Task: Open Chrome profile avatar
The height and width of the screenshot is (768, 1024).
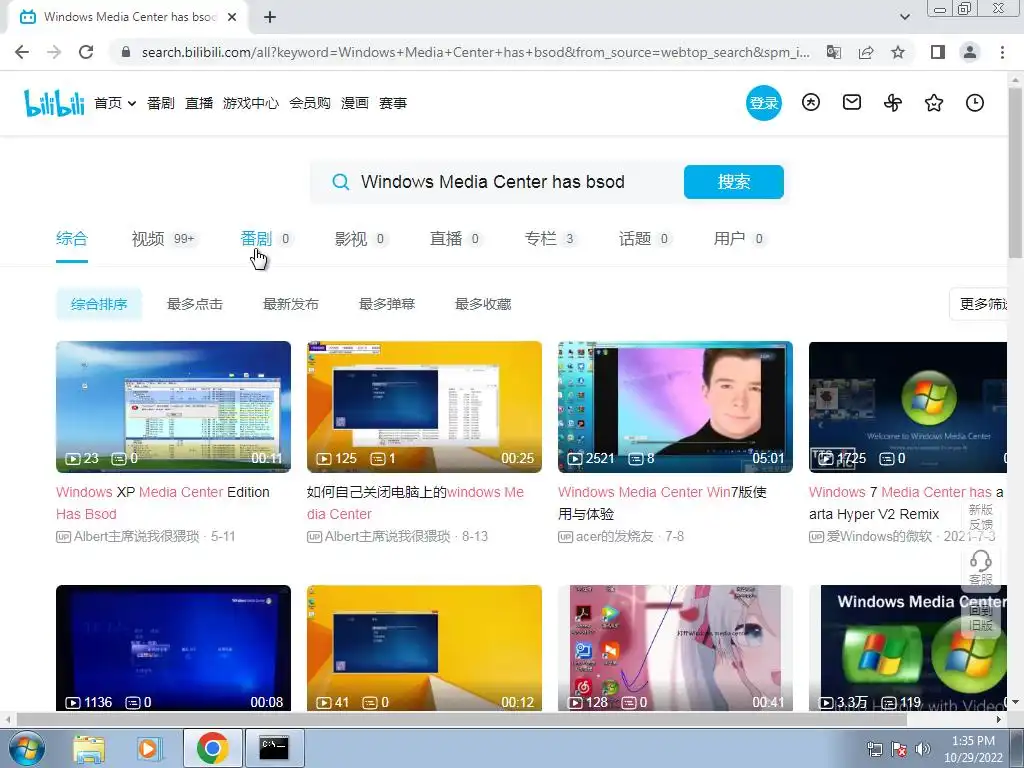Action: [x=970, y=52]
